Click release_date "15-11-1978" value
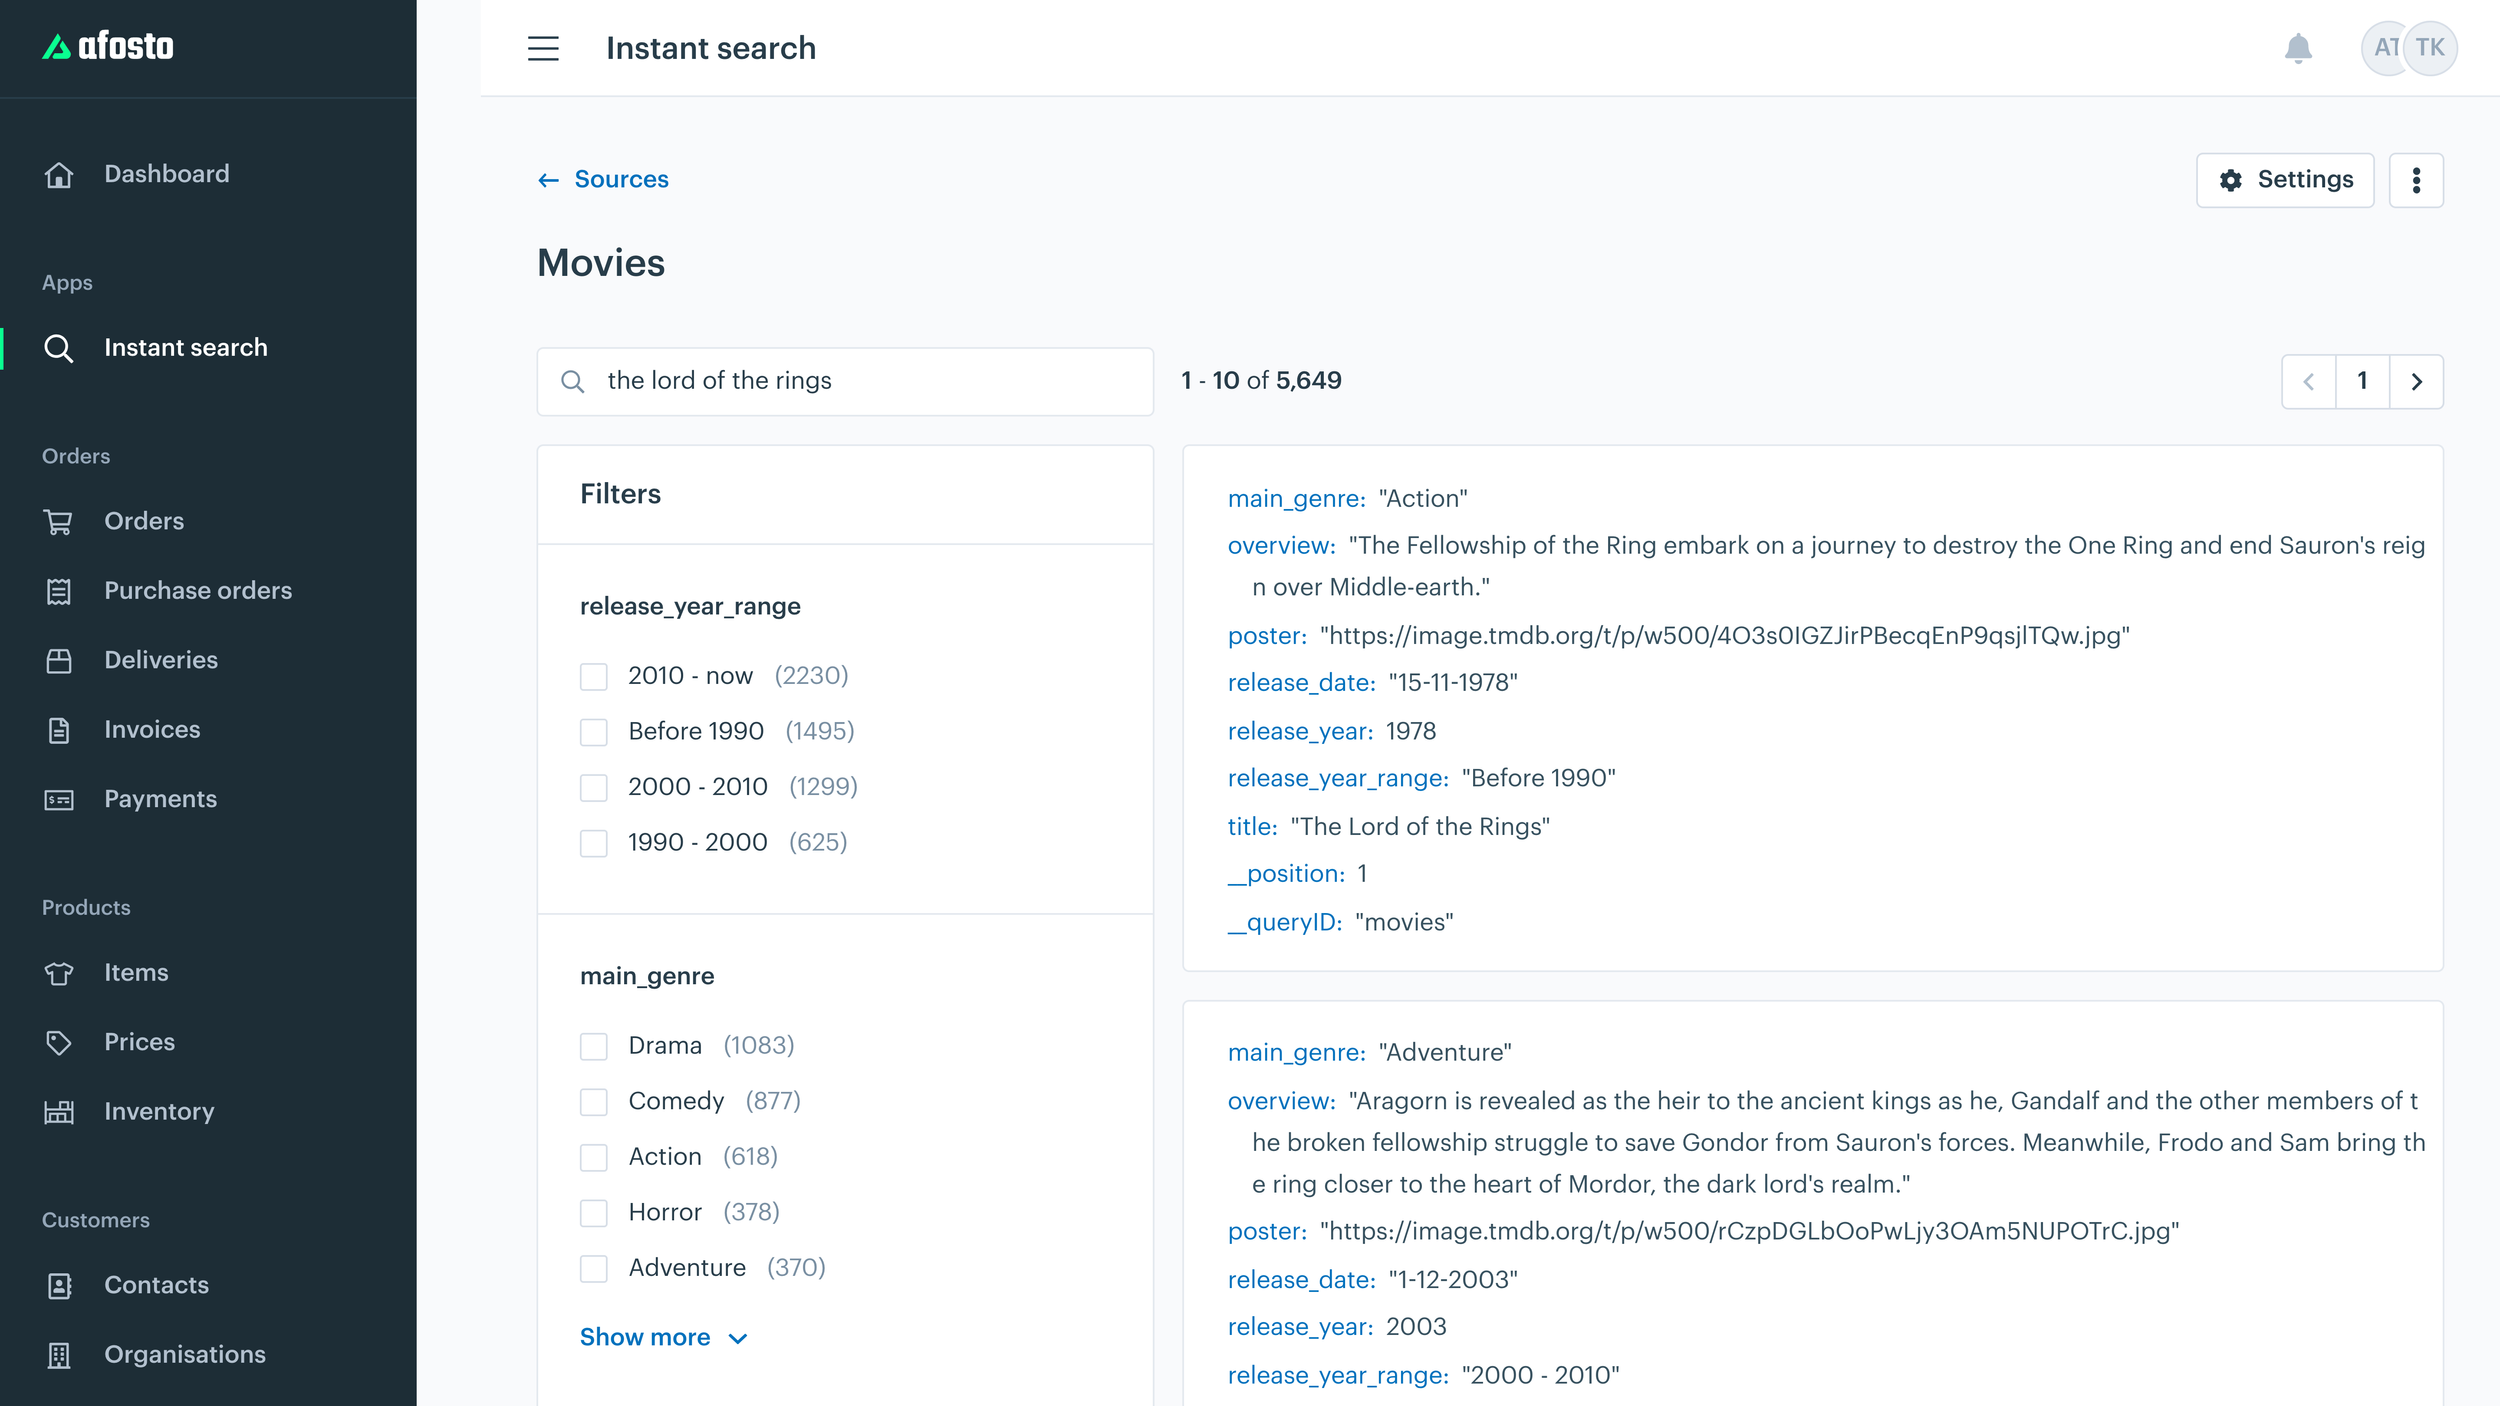Viewport: 2500px width, 1406px height. 1453,682
